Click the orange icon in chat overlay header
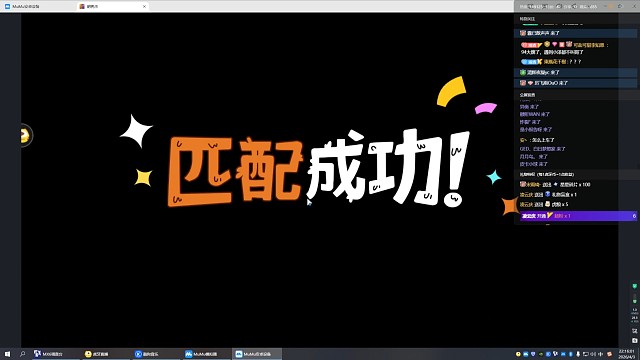Viewport: 640px width, 360px height. pos(611,6)
